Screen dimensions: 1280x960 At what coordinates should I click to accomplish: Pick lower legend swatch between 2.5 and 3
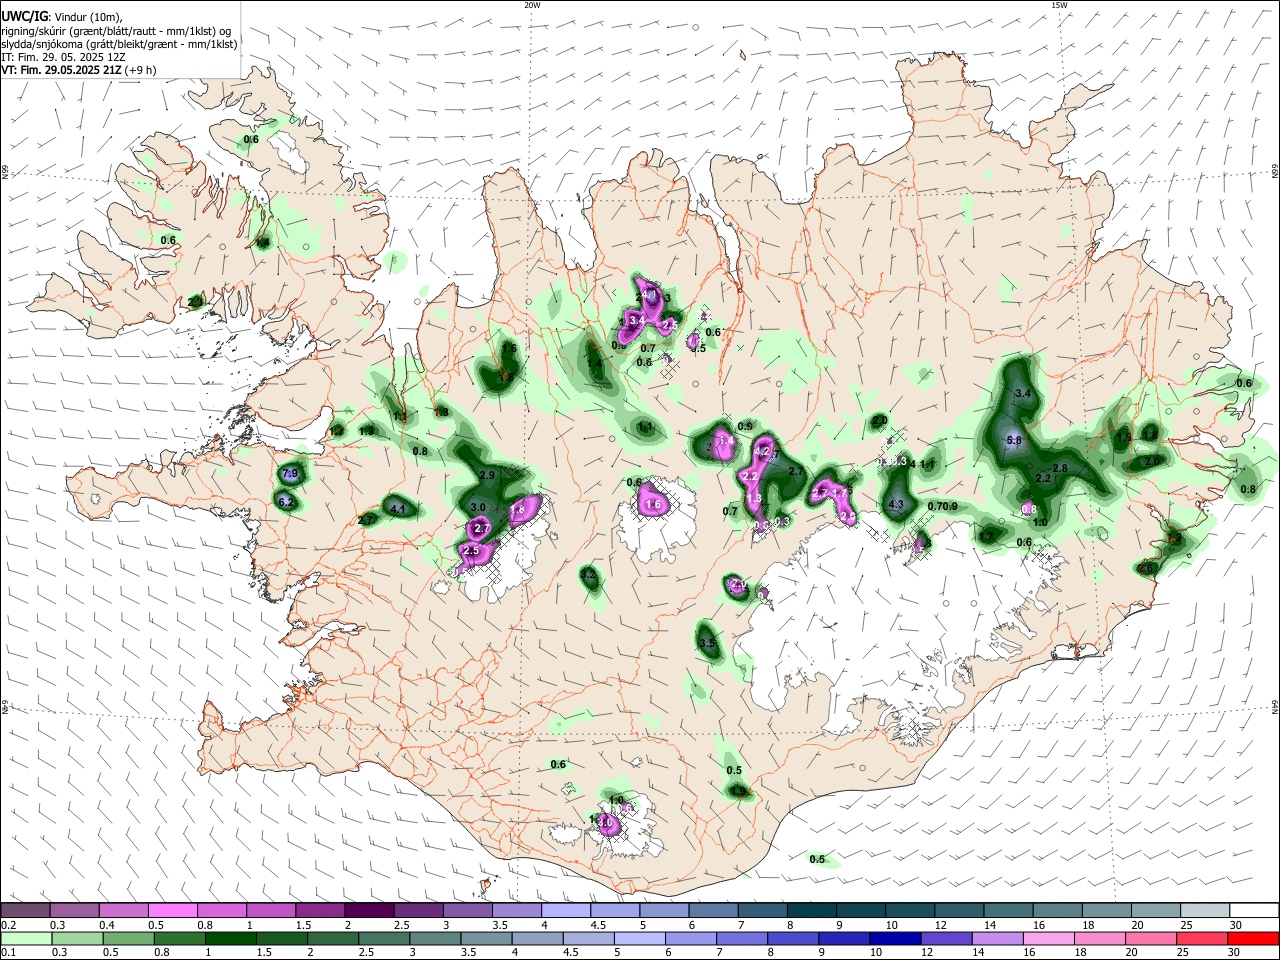[x=383, y=938]
